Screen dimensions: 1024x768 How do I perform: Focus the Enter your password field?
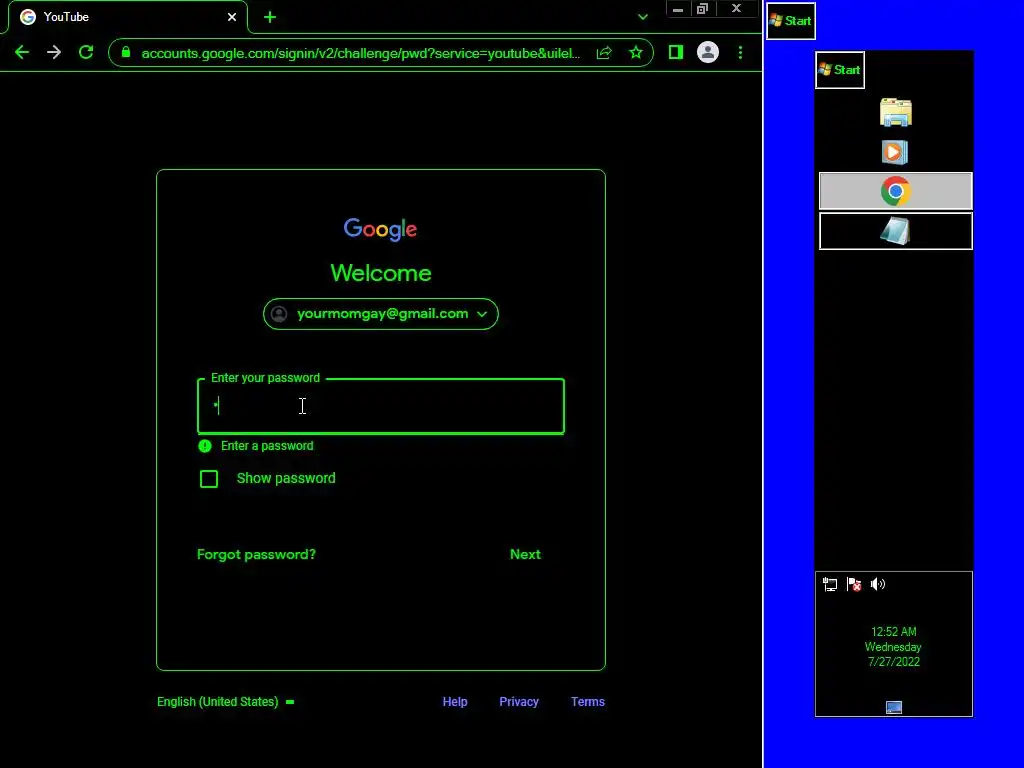click(381, 406)
